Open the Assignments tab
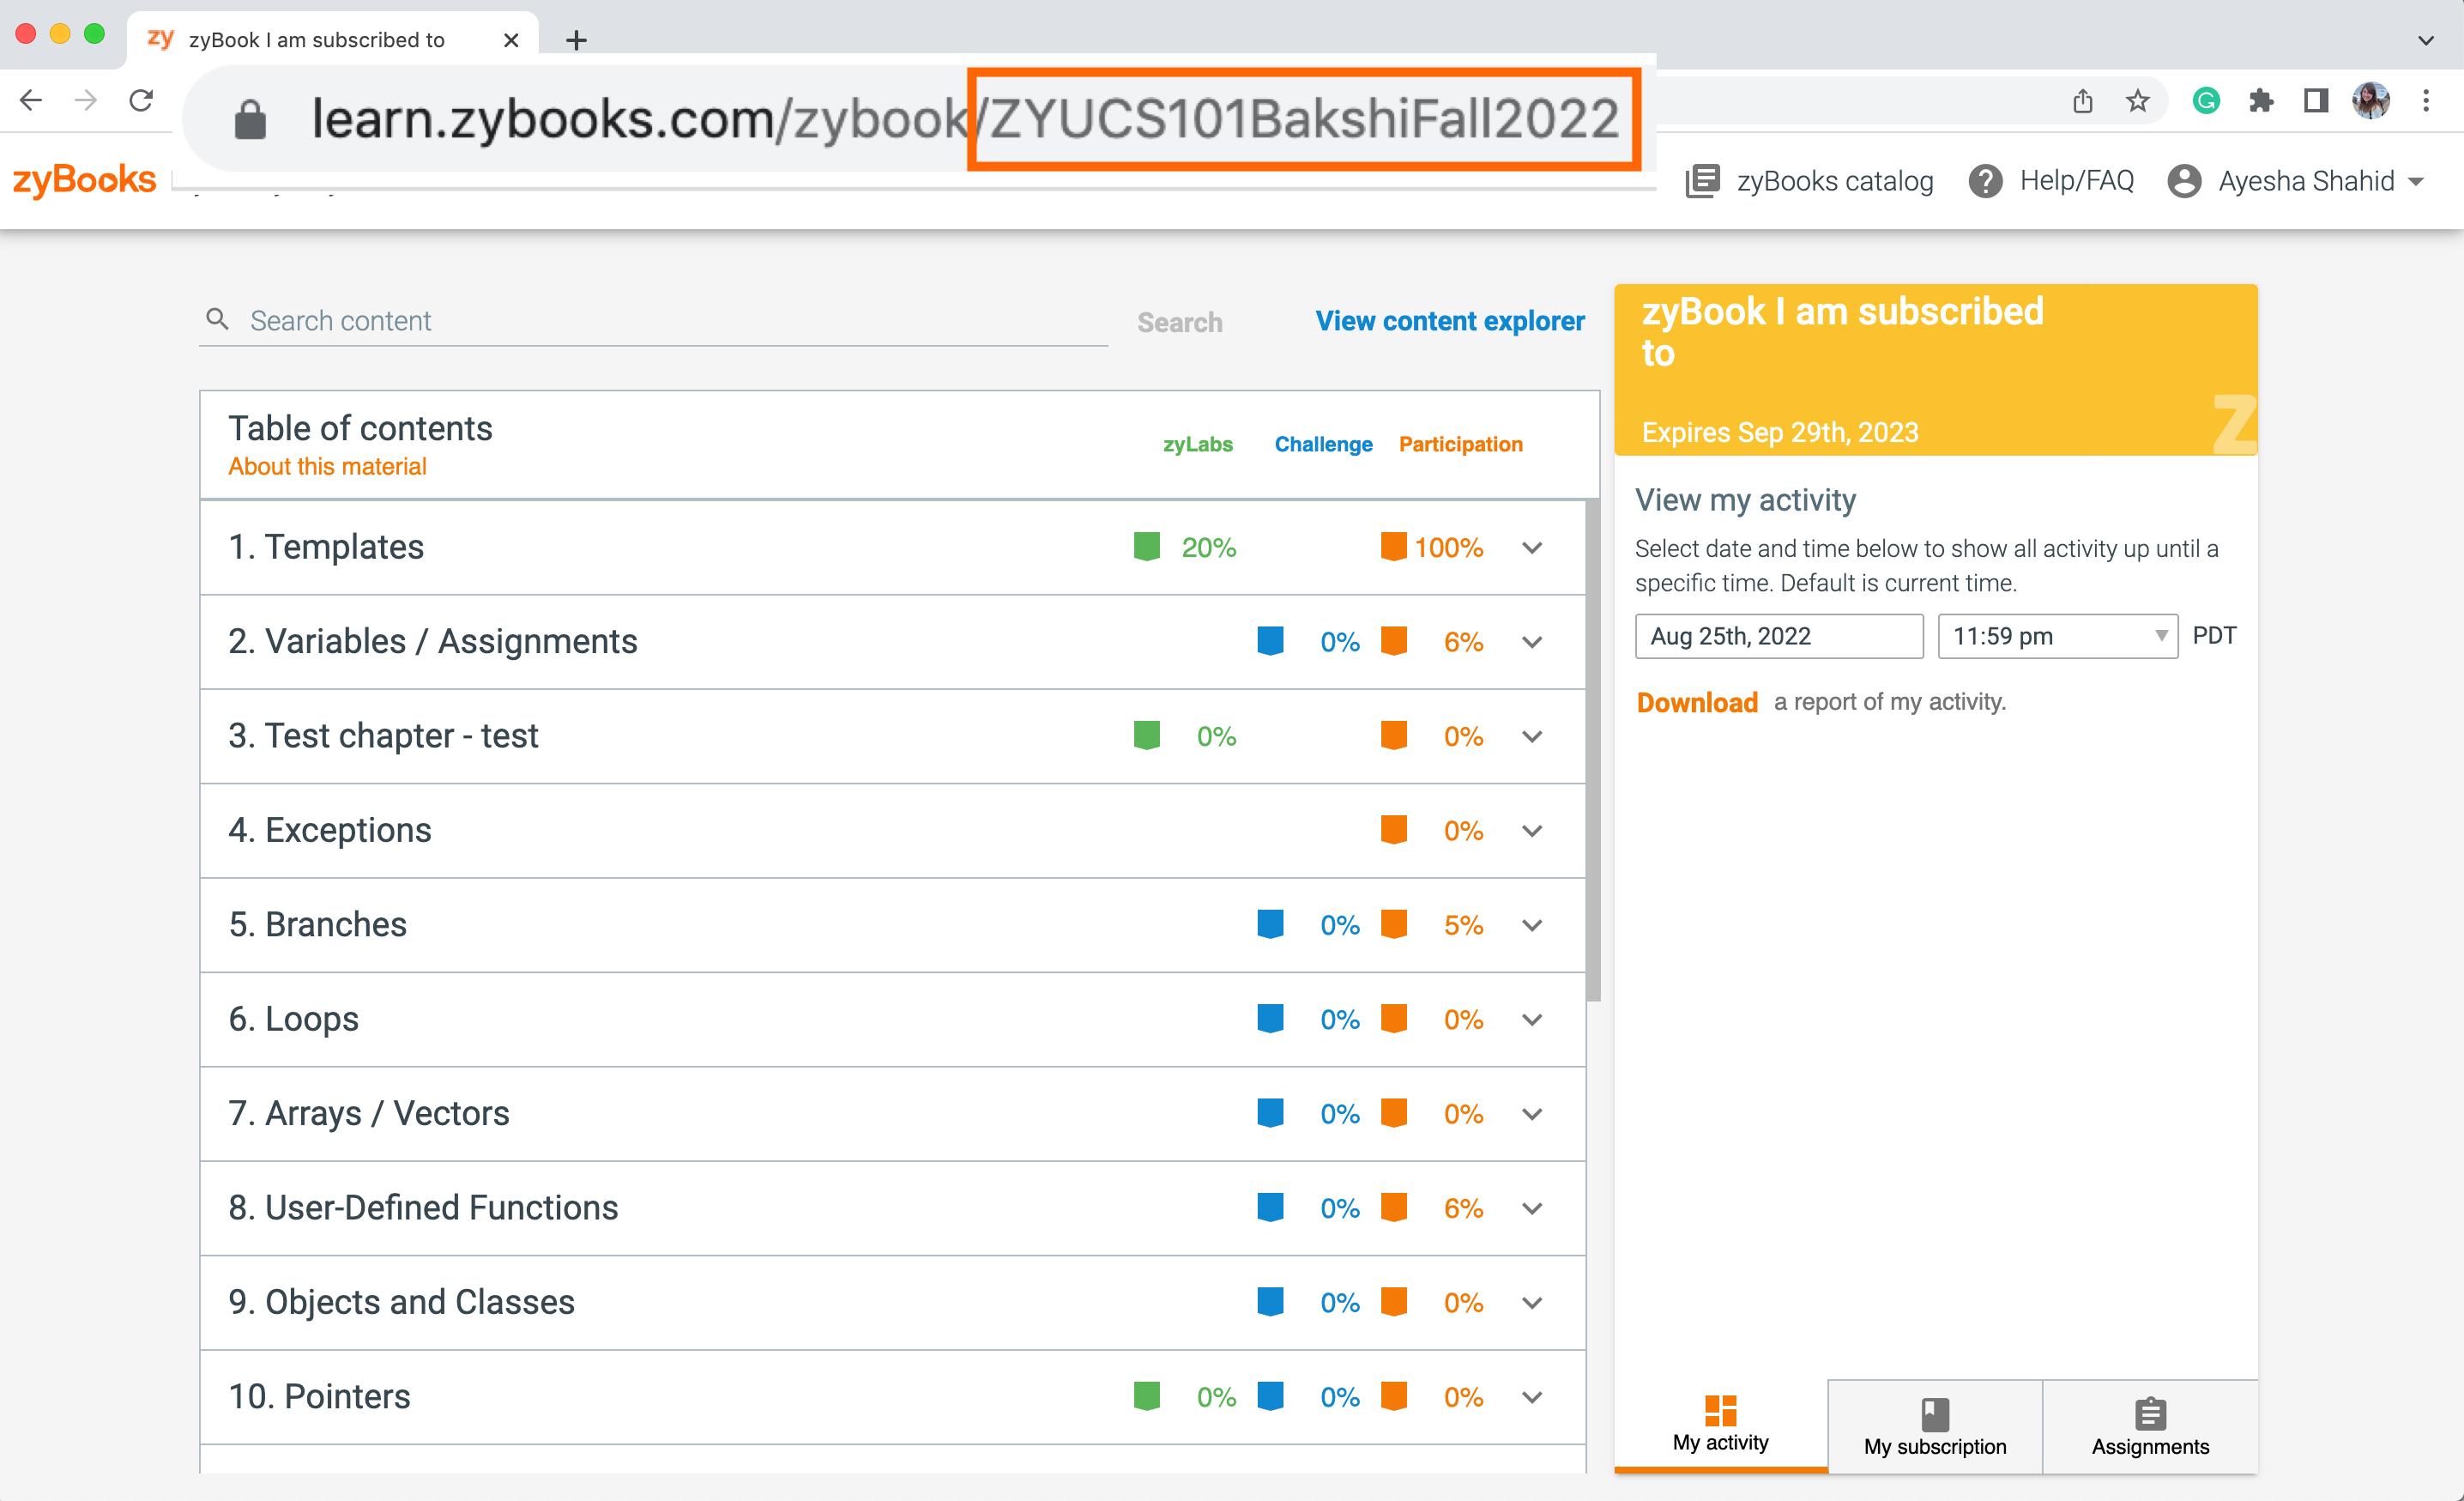The image size is (2464, 1501). point(2149,1427)
